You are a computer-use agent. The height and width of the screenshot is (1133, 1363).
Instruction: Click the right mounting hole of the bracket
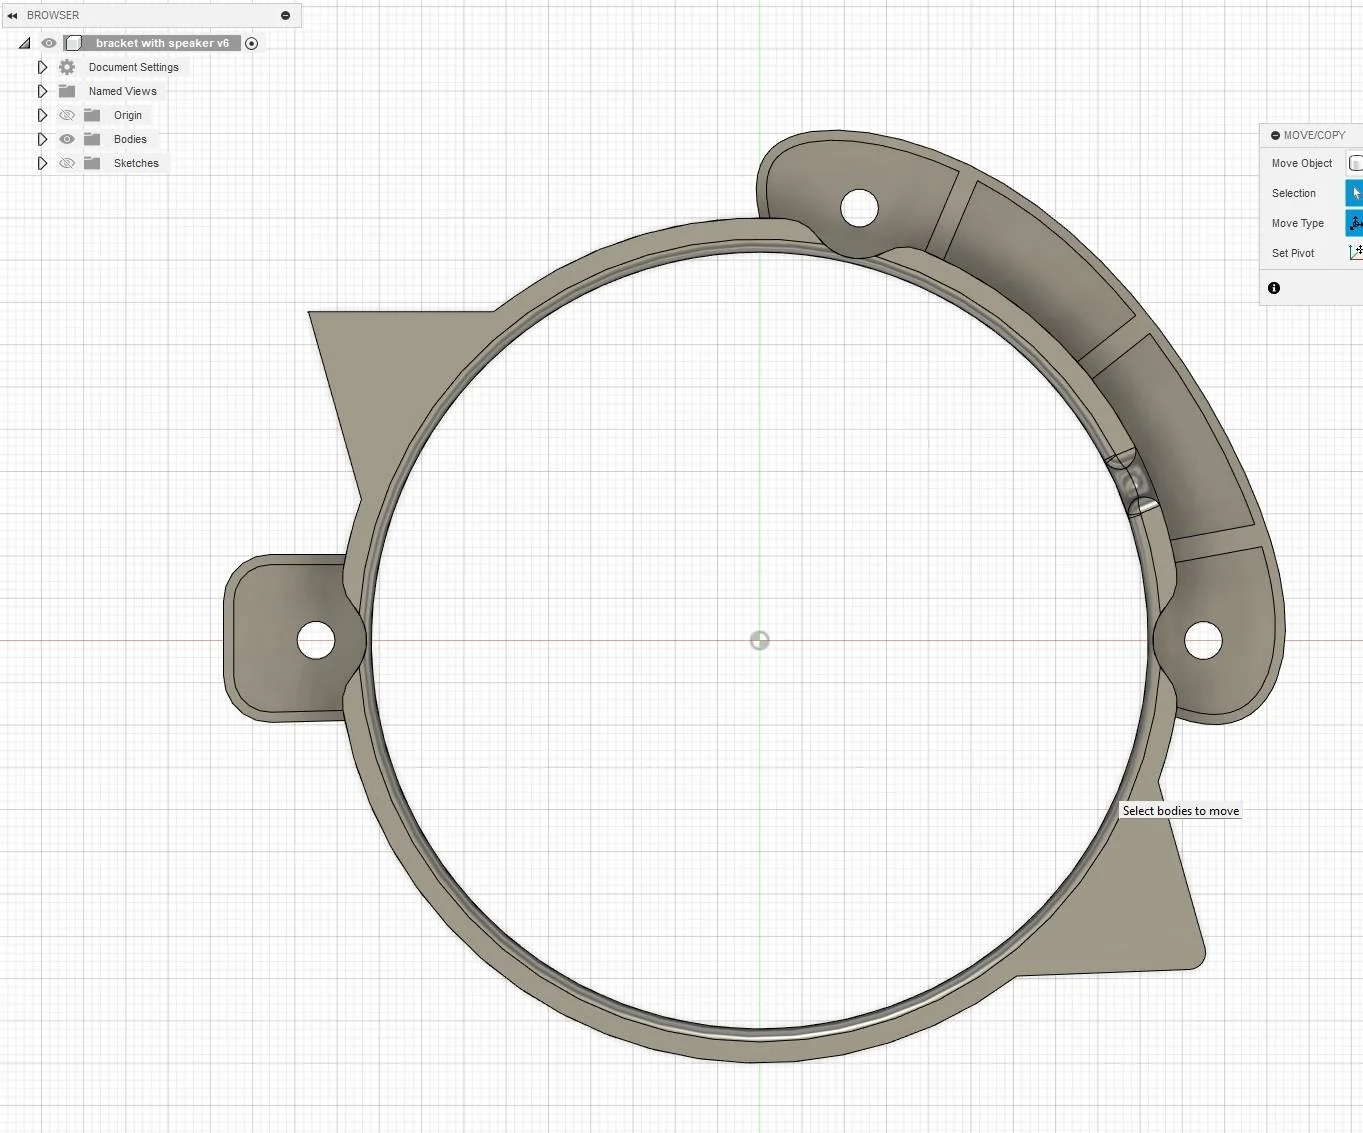coord(1203,640)
